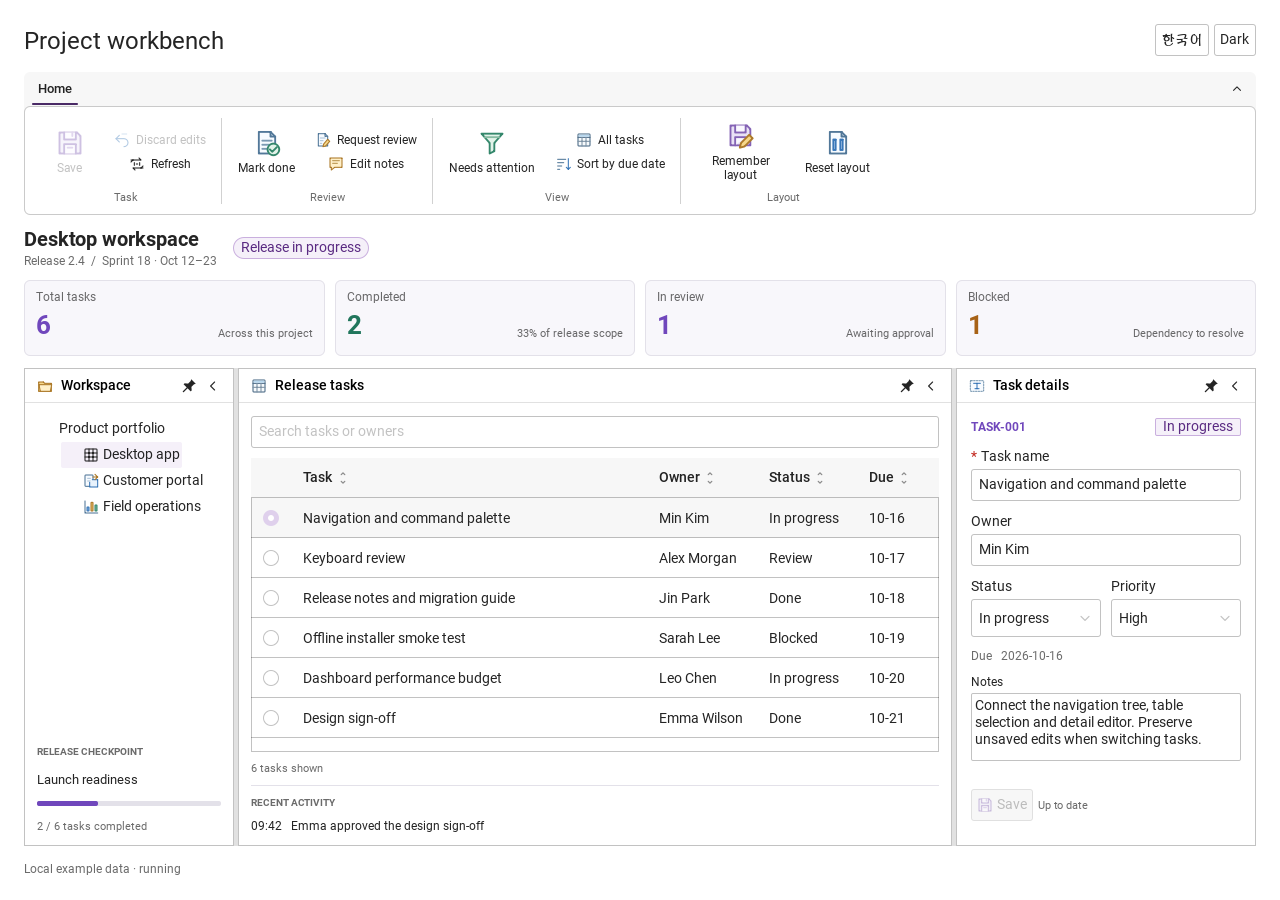Select the Design sign-off radio button

[271, 718]
